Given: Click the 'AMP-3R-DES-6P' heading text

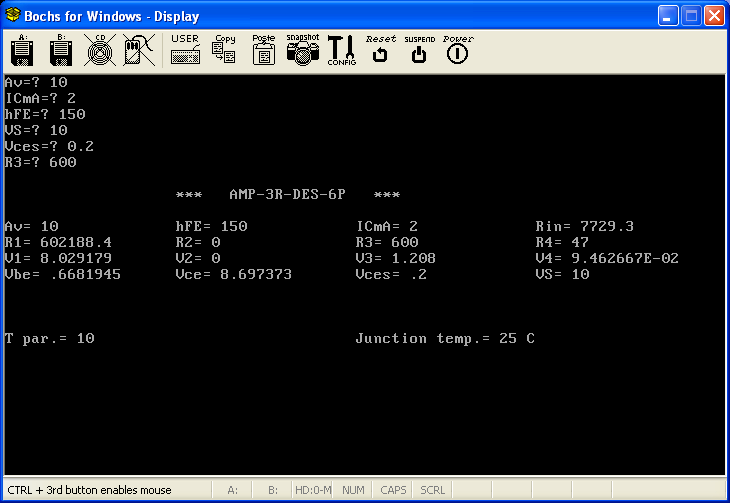Looking at the screenshot, I should (x=287, y=194).
